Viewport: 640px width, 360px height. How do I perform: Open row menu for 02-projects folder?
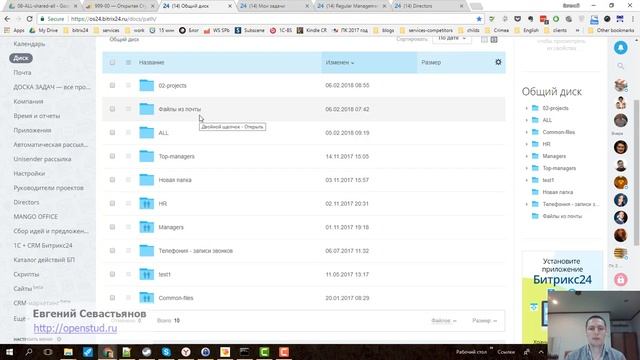tap(128, 85)
